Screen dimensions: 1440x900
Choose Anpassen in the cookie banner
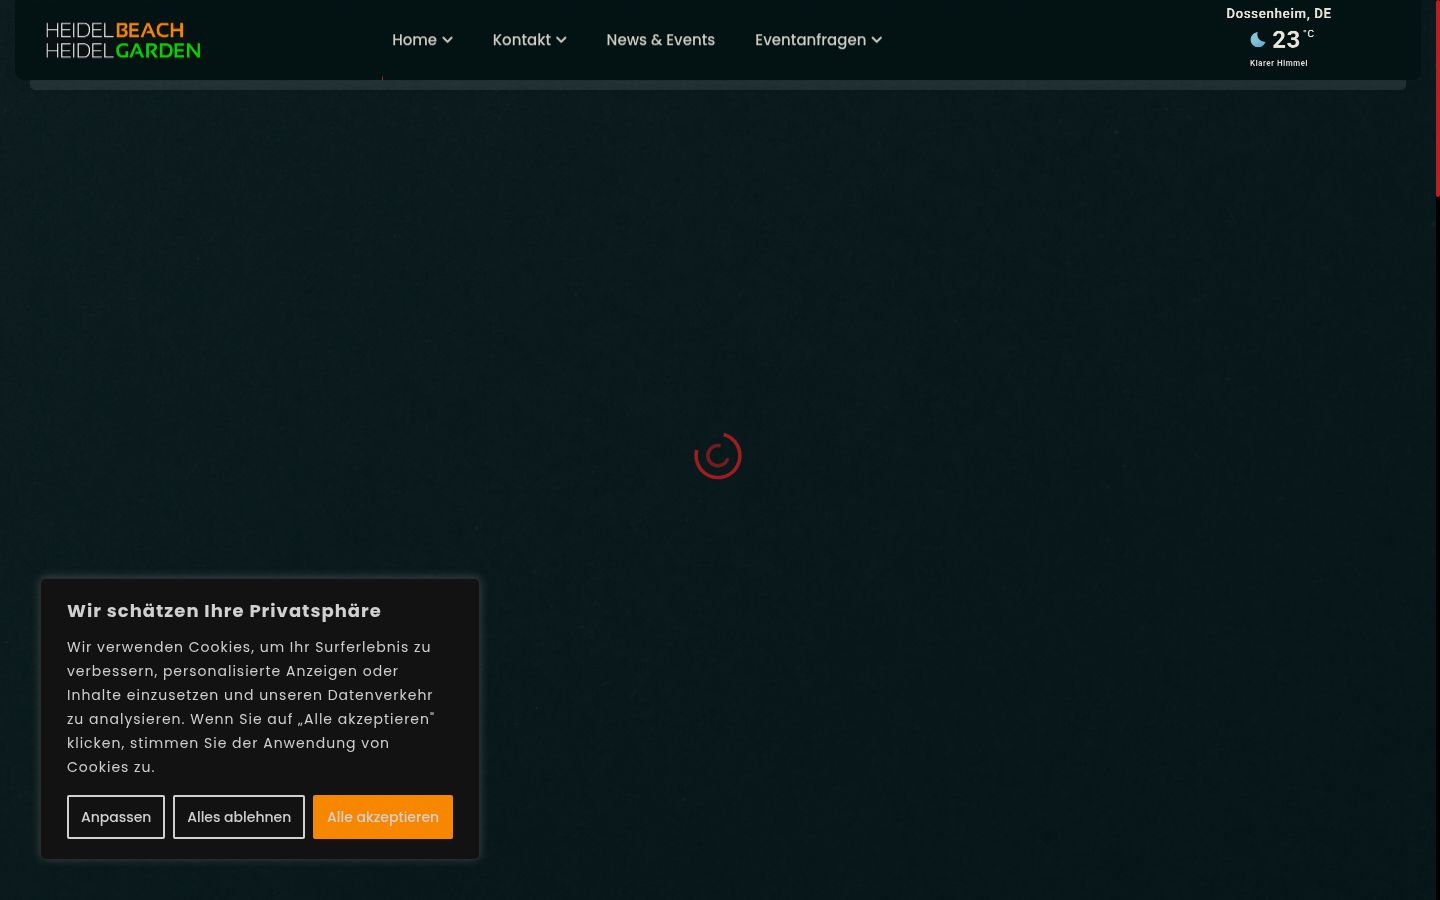pos(116,817)
